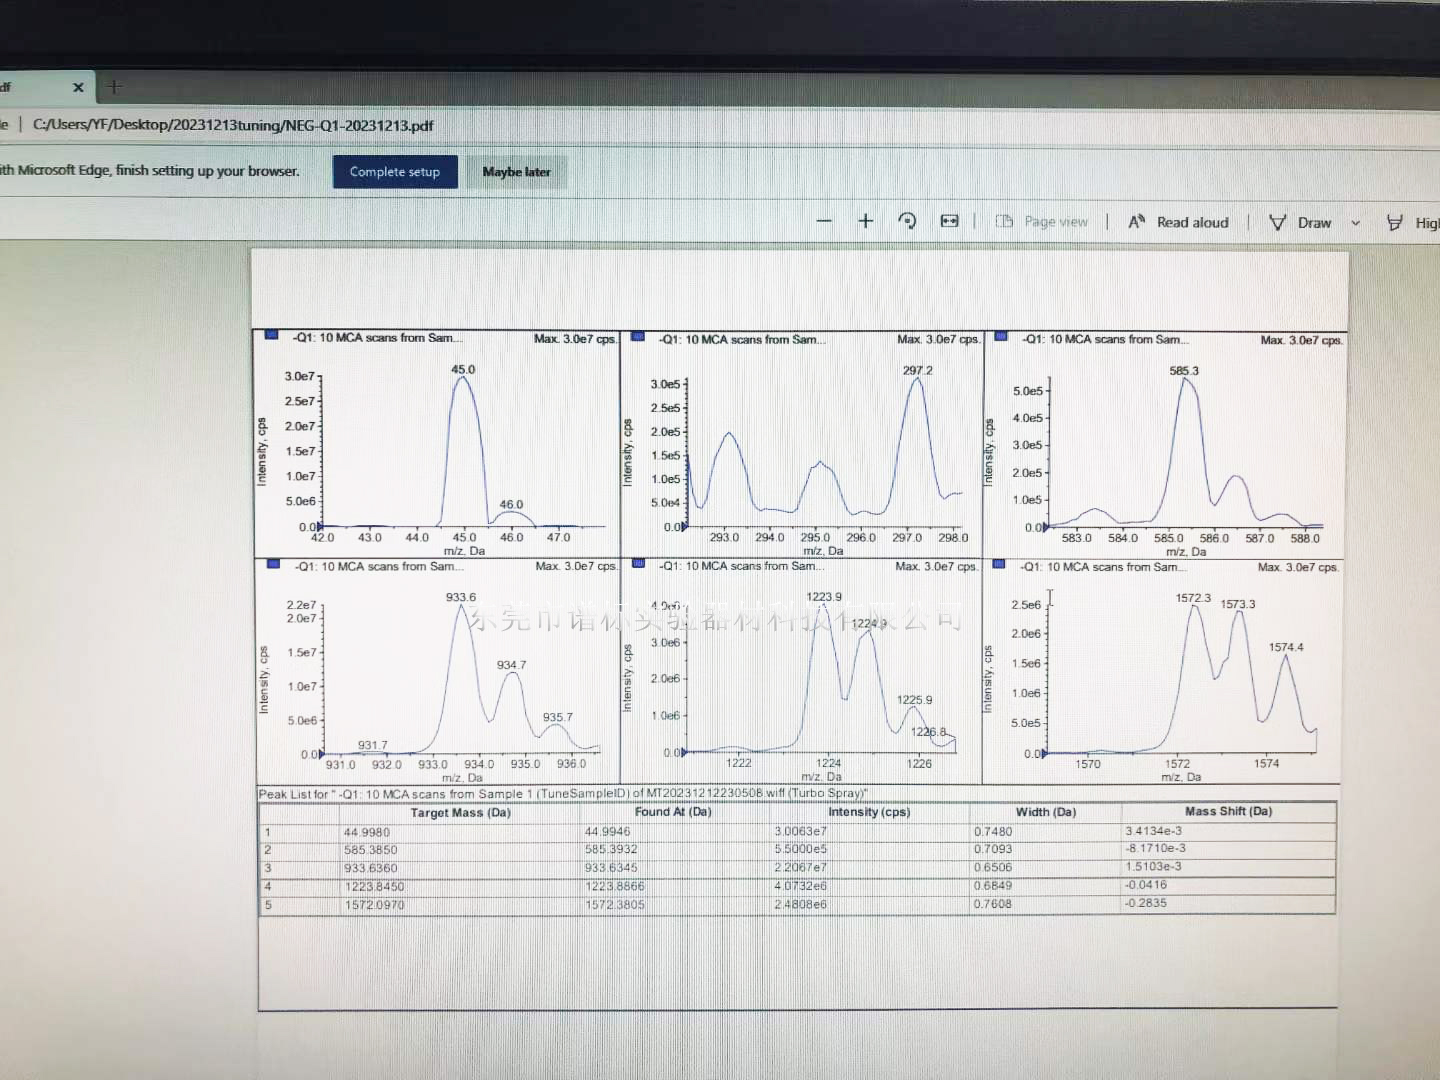Image resolution: width=1440 pixels, height=1080 pixels.
Task: Click the fit to width icon
Action: [x=949, y=221]
